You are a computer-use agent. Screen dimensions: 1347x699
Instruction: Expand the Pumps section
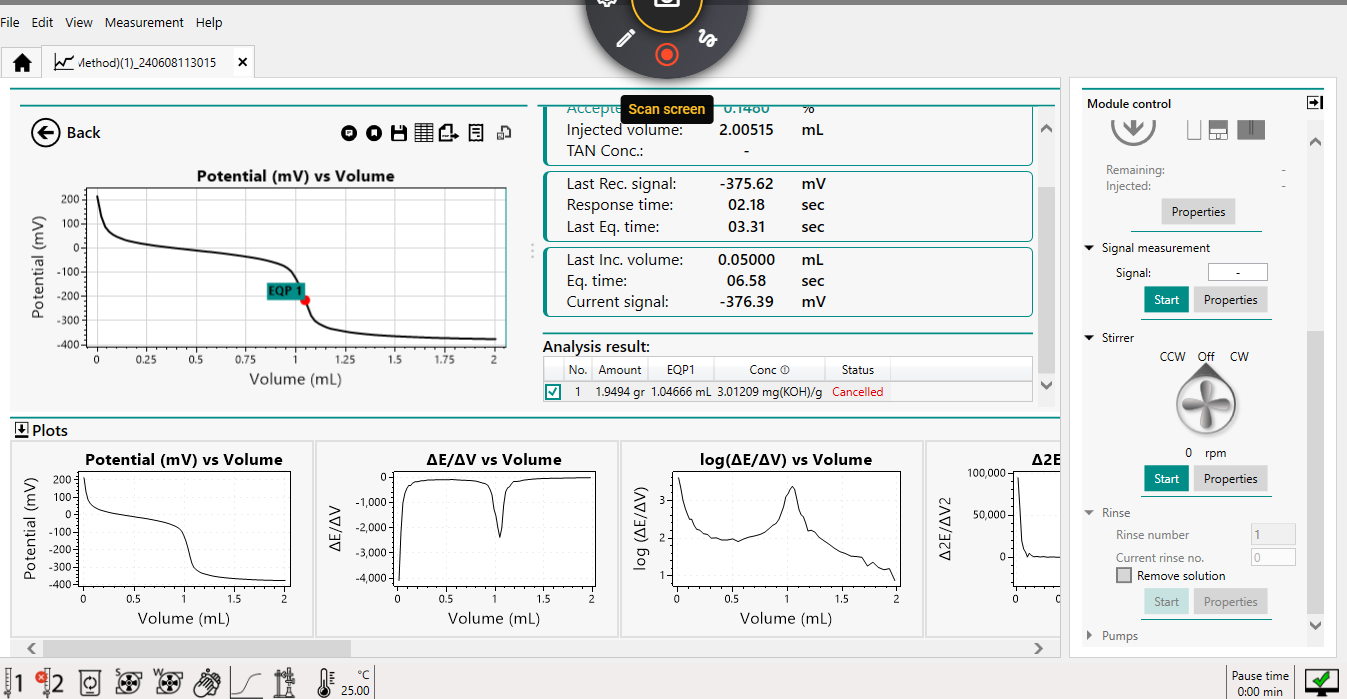click(x=1089, y=636)
